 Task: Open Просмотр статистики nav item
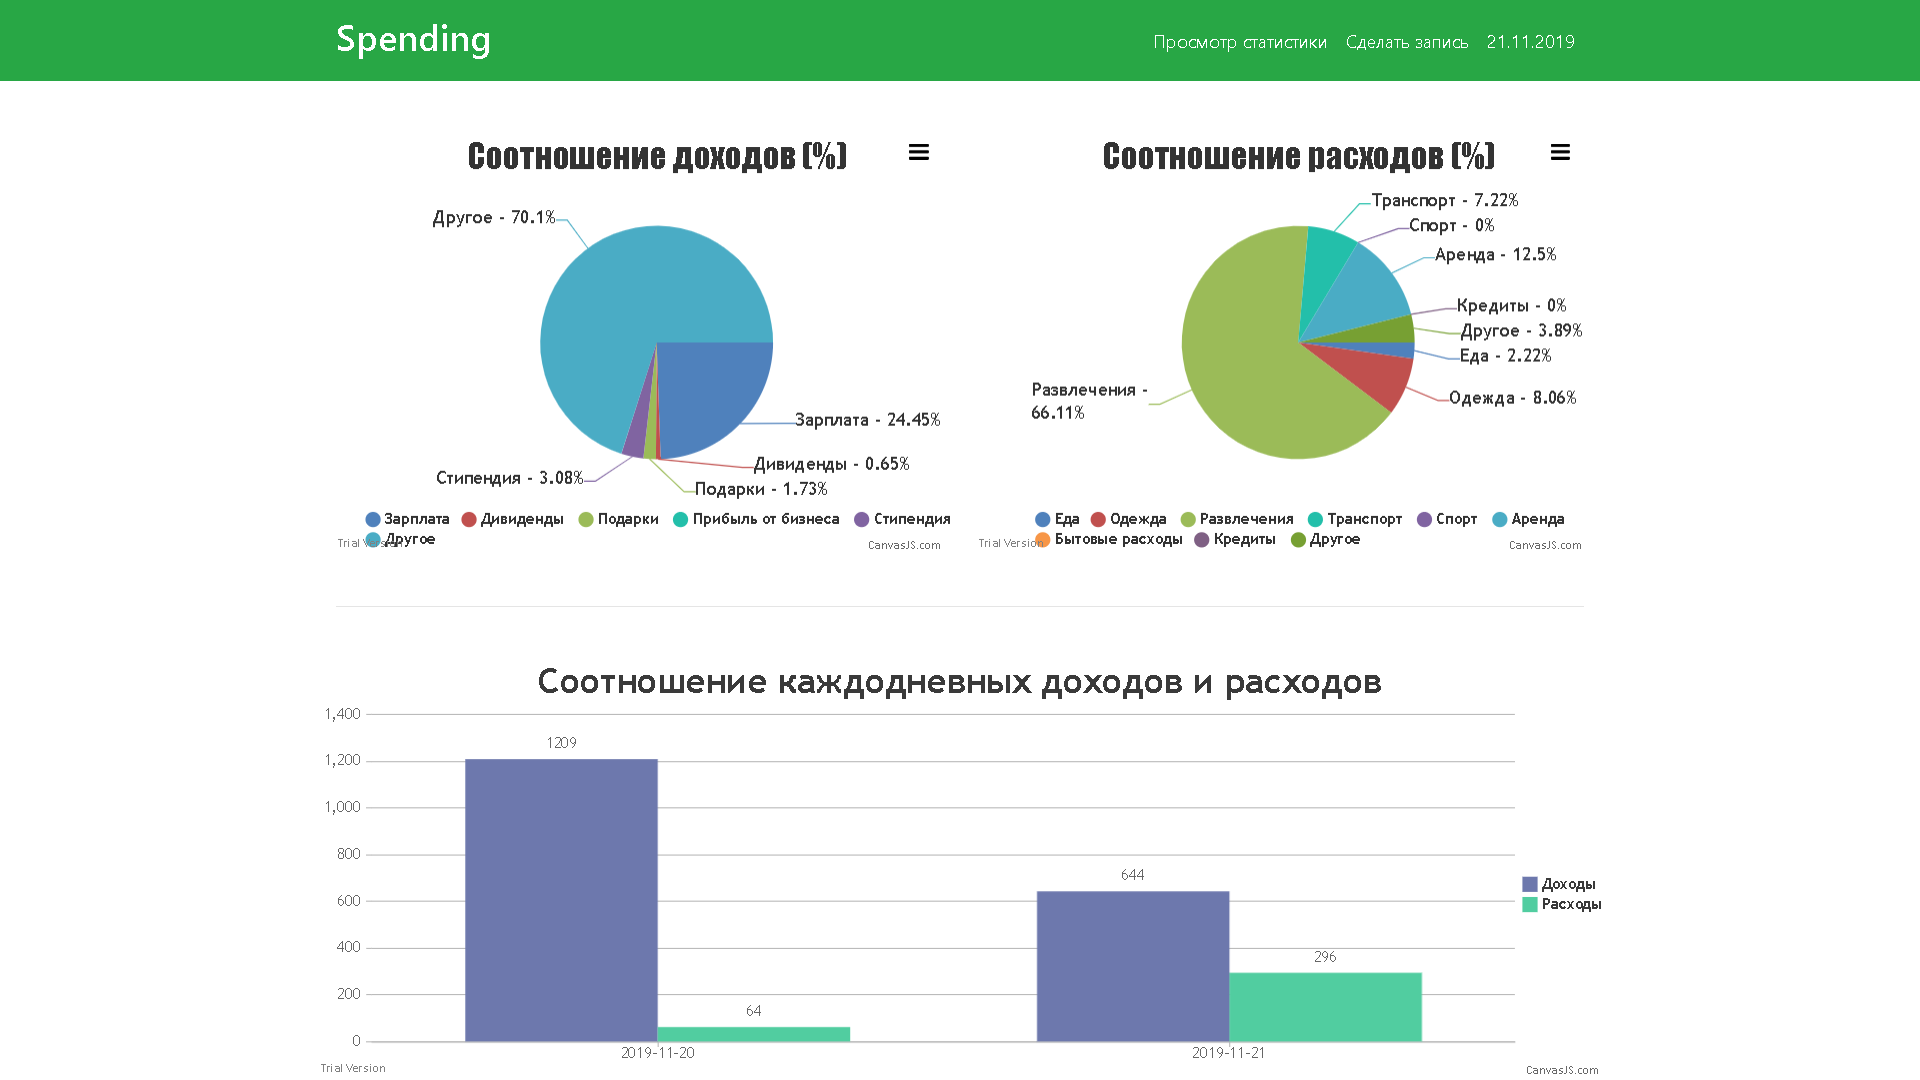(x=1239, y=42)
